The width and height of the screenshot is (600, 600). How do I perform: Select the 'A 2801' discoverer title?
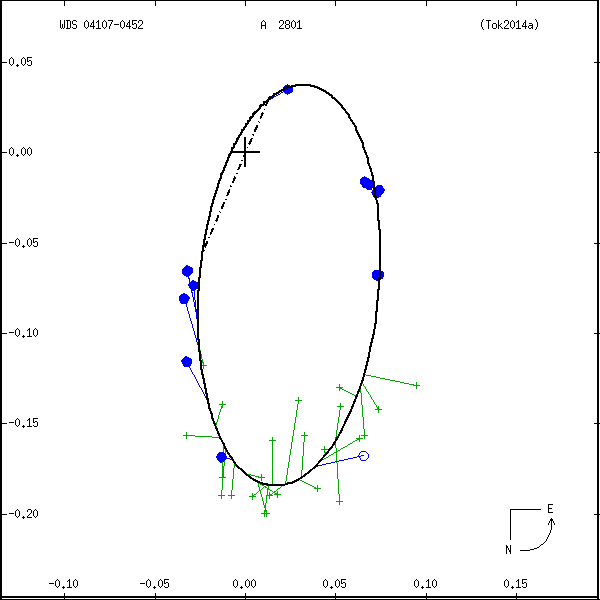point(281,25)
